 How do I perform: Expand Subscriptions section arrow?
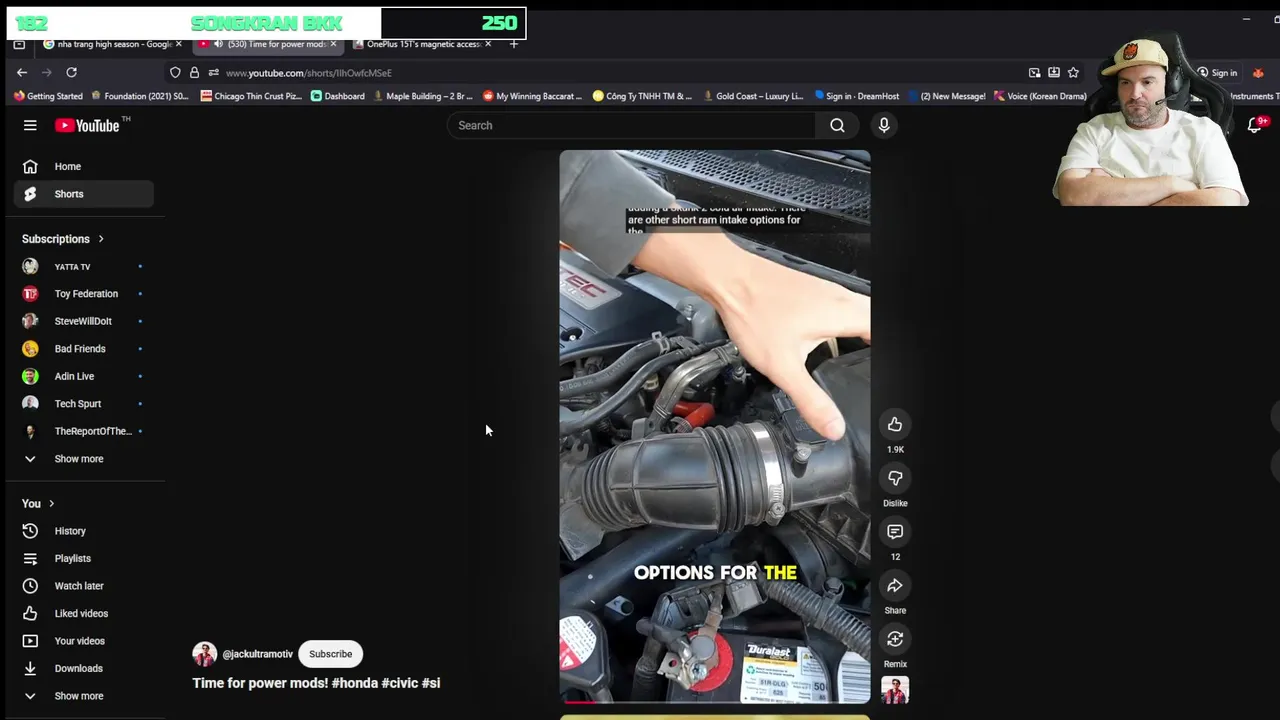point(101,239)
